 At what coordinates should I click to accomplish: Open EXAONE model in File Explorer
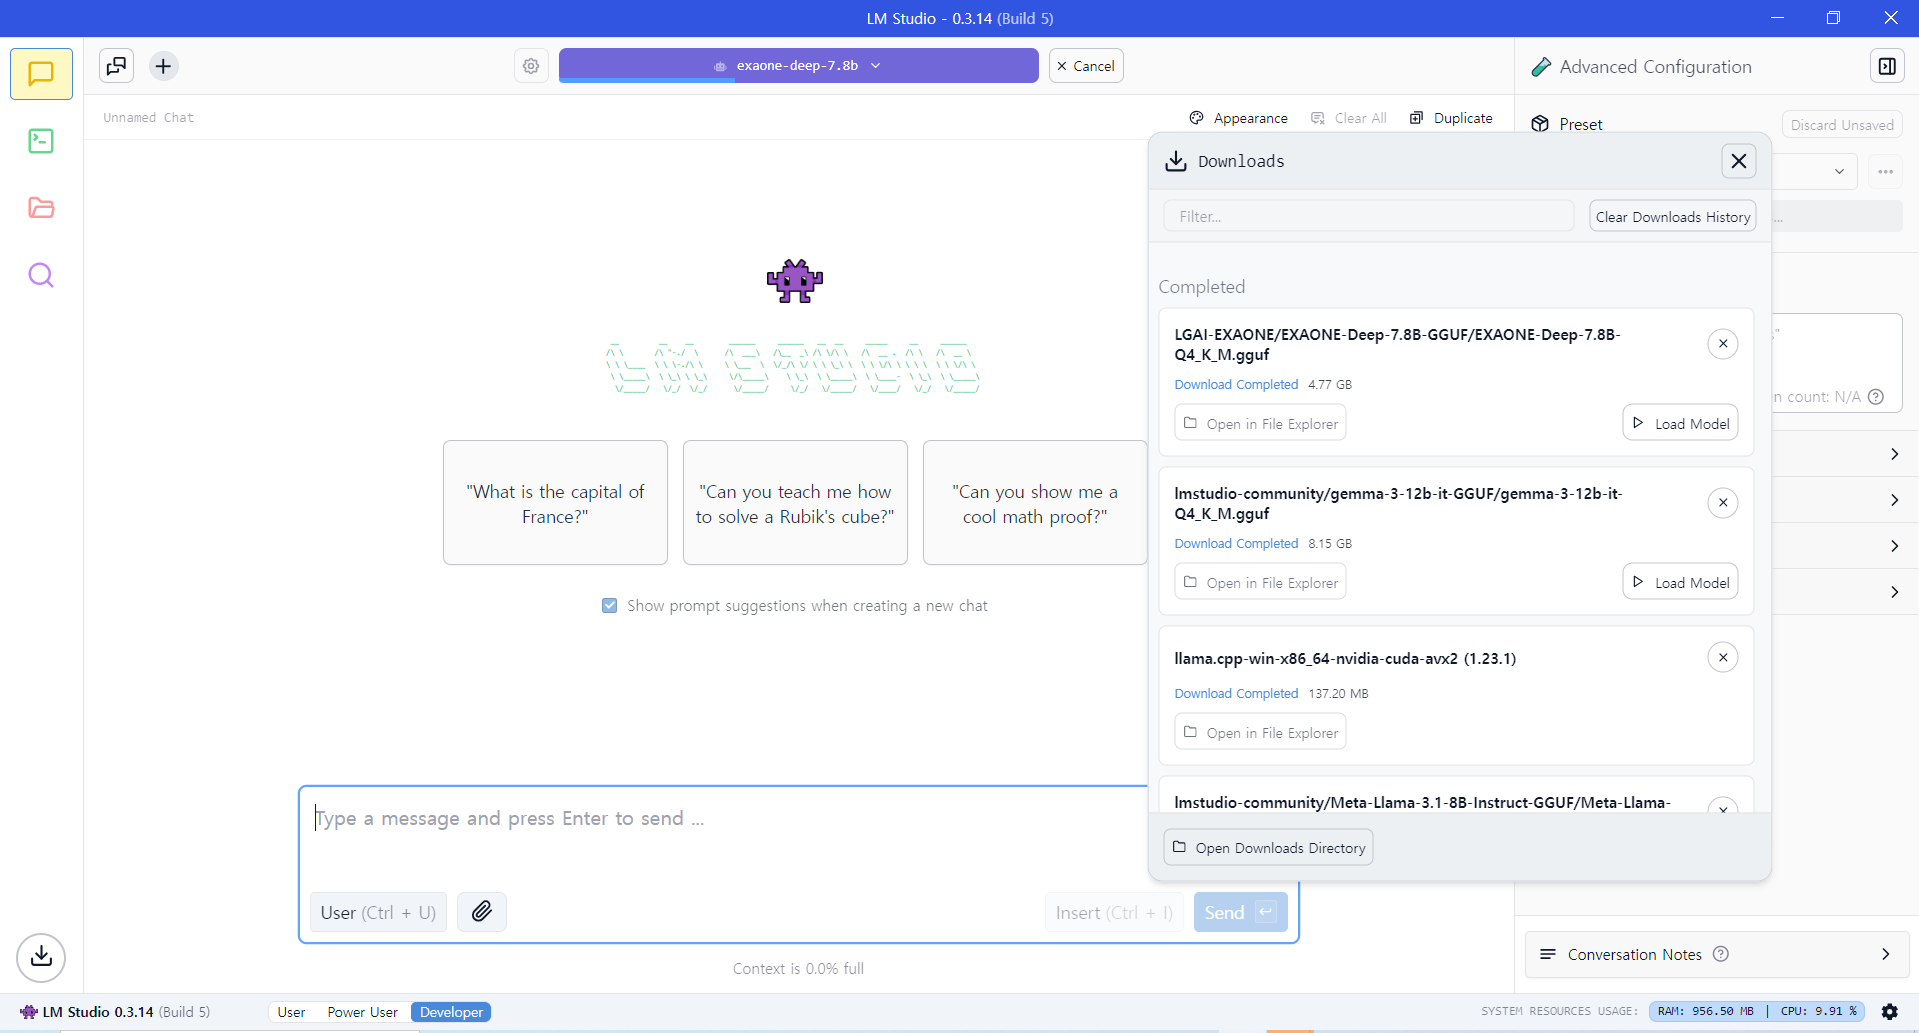coord(1260,423)
